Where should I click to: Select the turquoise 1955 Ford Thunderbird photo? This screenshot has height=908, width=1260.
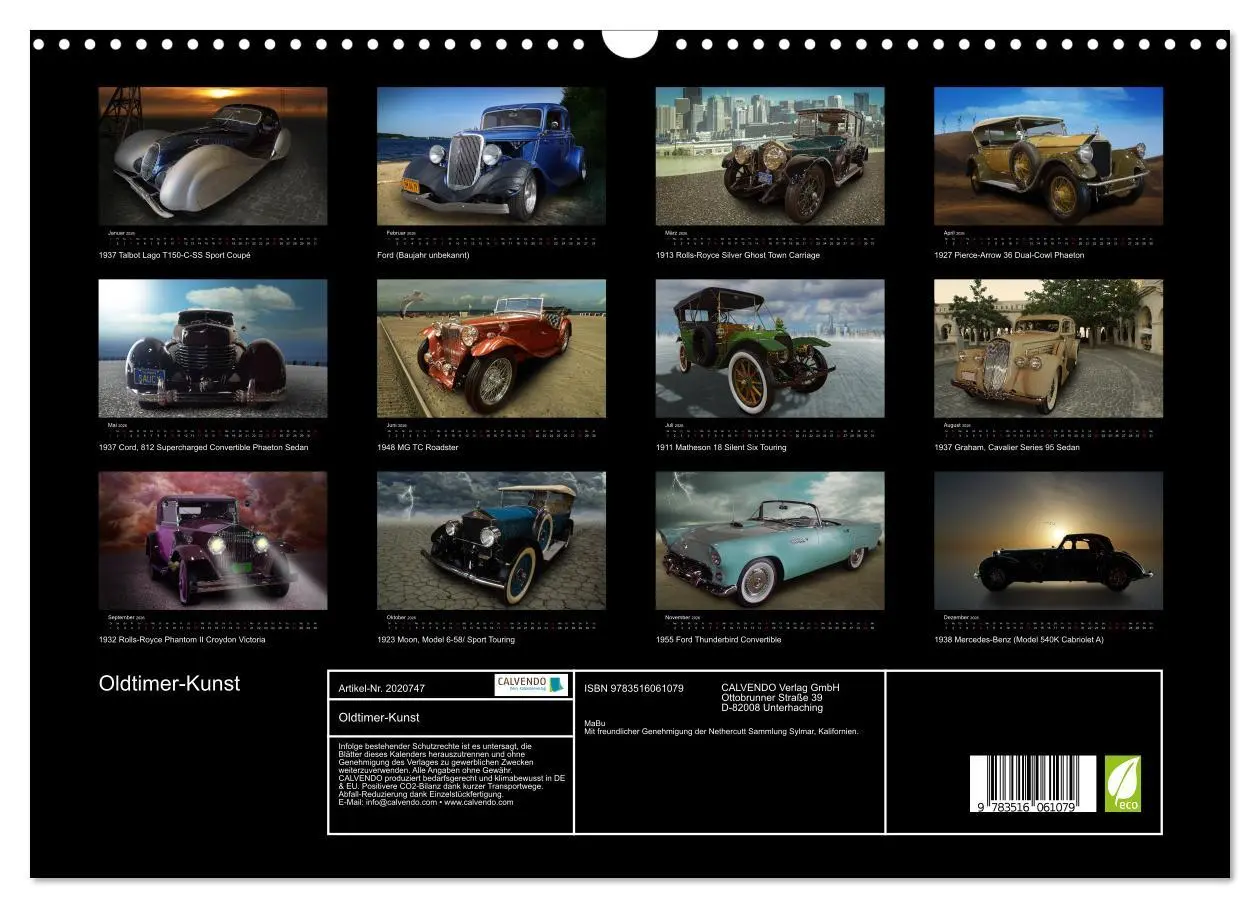click(x=770, y=541)
